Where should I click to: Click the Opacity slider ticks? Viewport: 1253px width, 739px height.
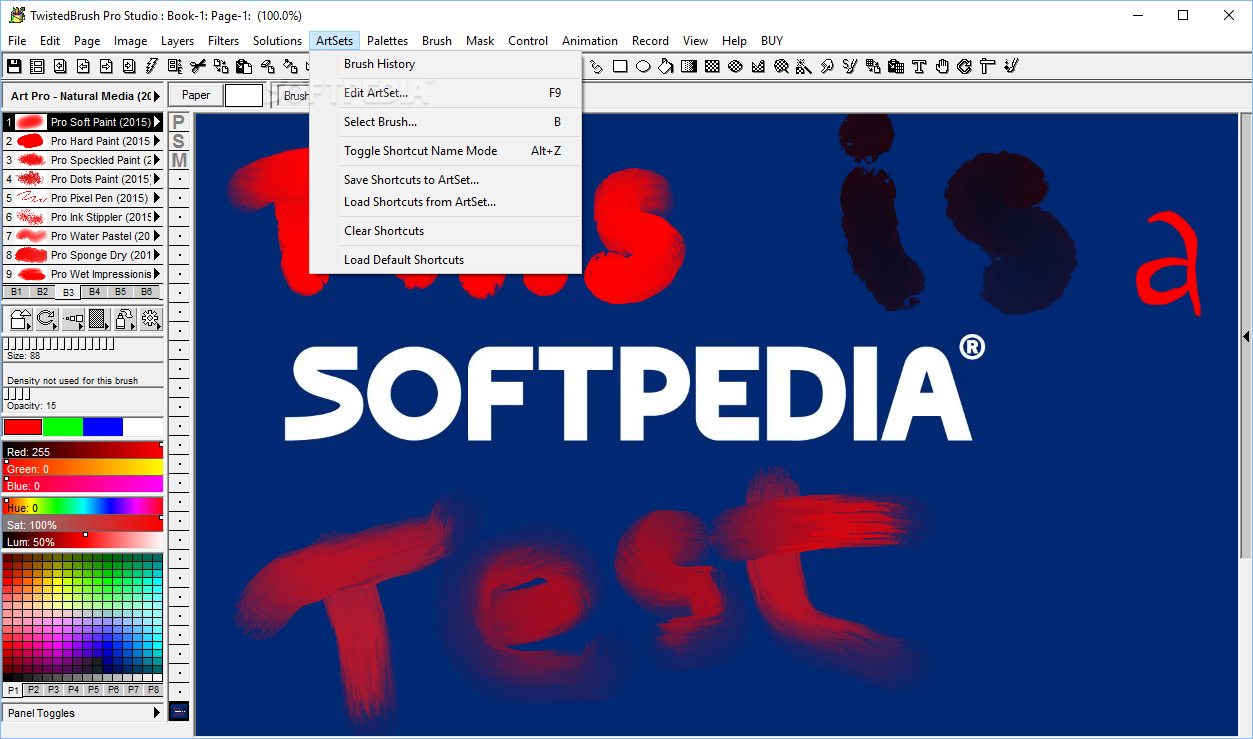pos(18,394)
